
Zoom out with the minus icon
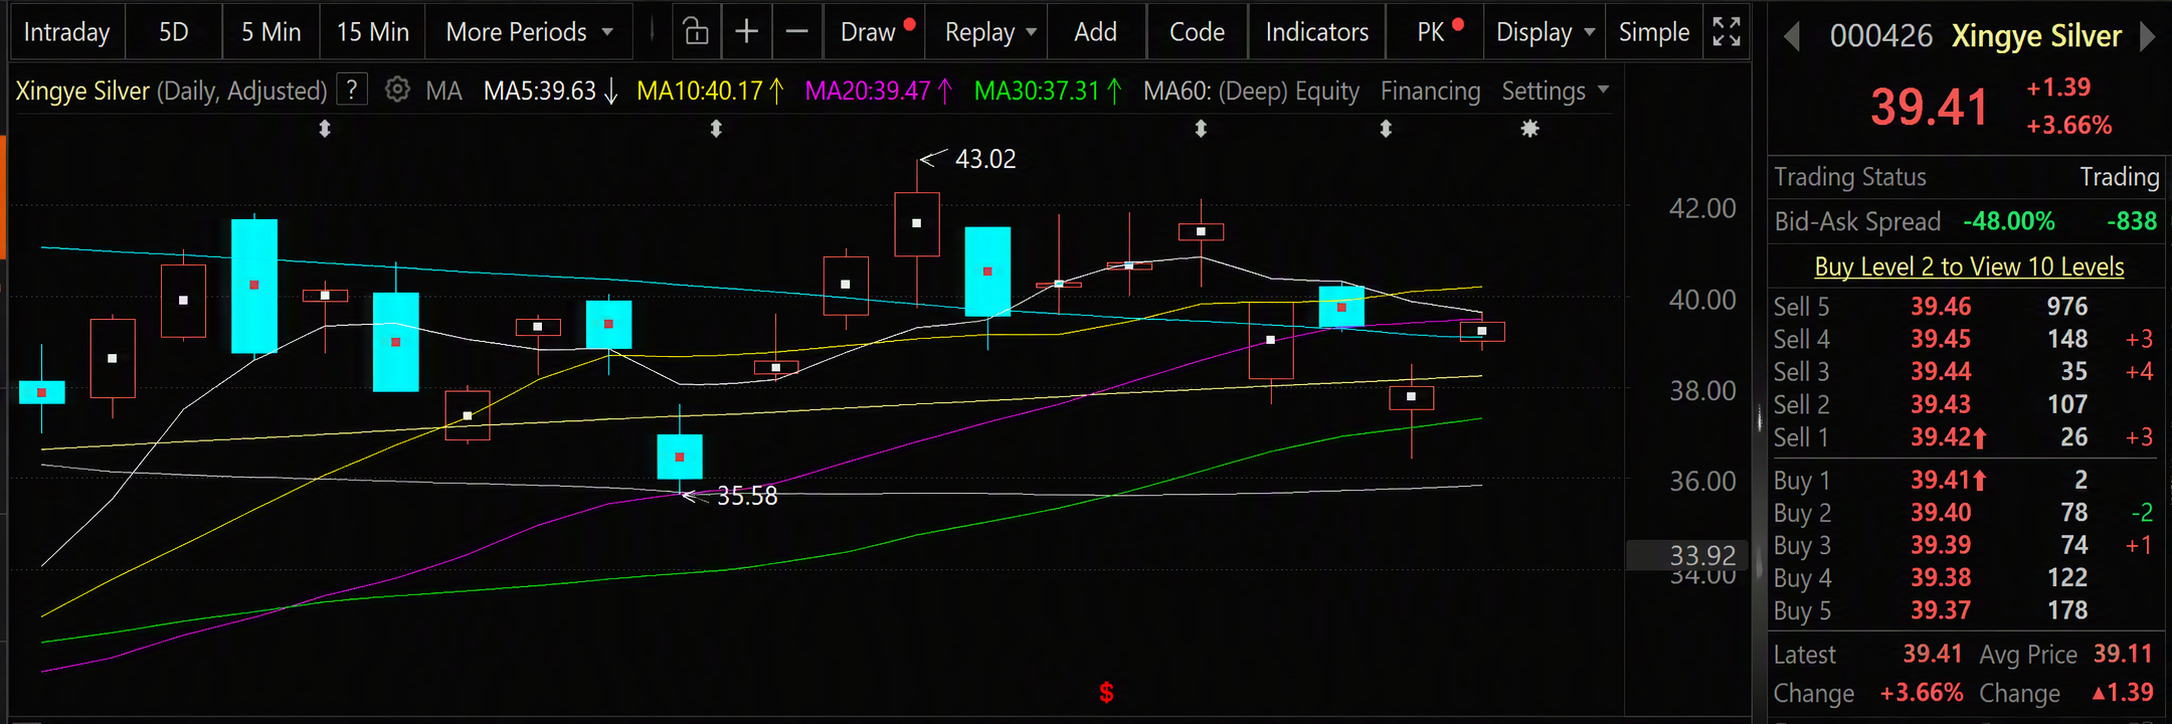[x=797, y=32]
